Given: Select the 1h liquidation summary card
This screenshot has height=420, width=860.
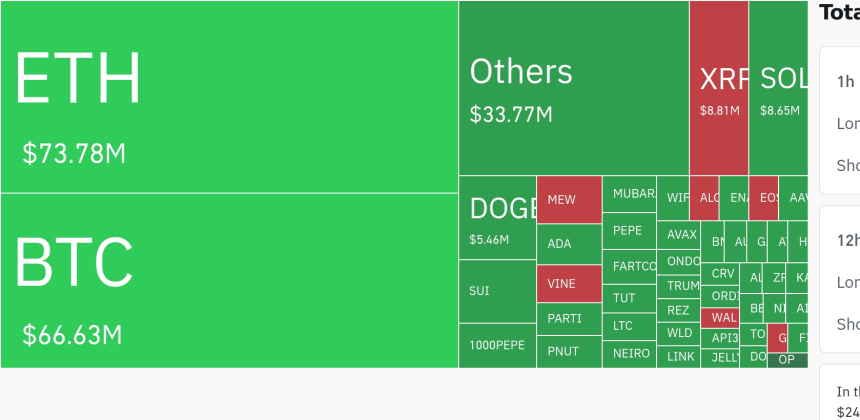Looking at the screenshot, I should pyautogui.click(x=840, y=120).
